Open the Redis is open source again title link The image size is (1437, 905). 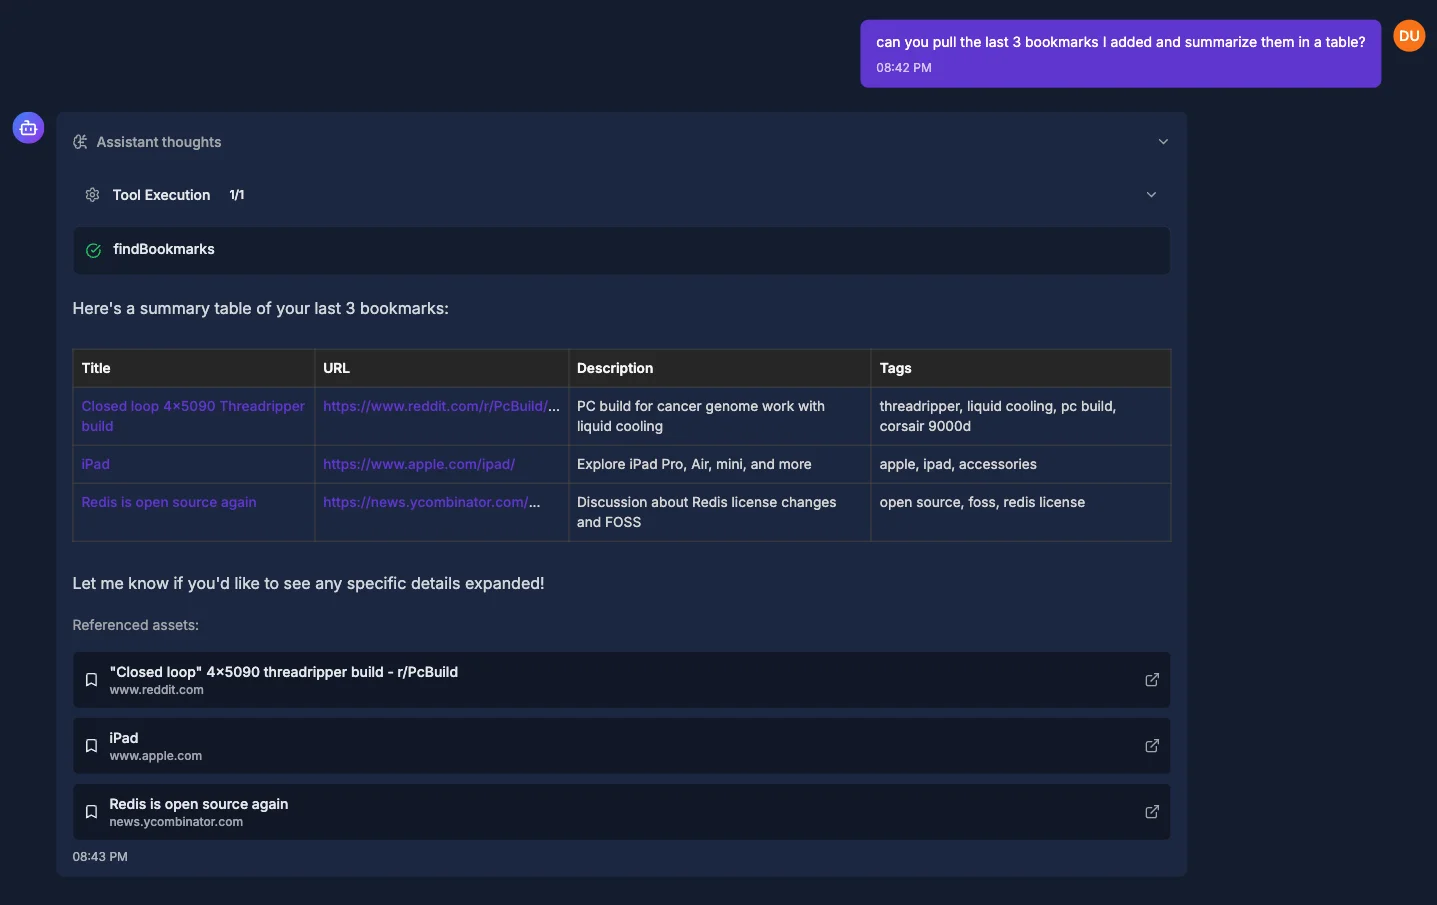168,501
